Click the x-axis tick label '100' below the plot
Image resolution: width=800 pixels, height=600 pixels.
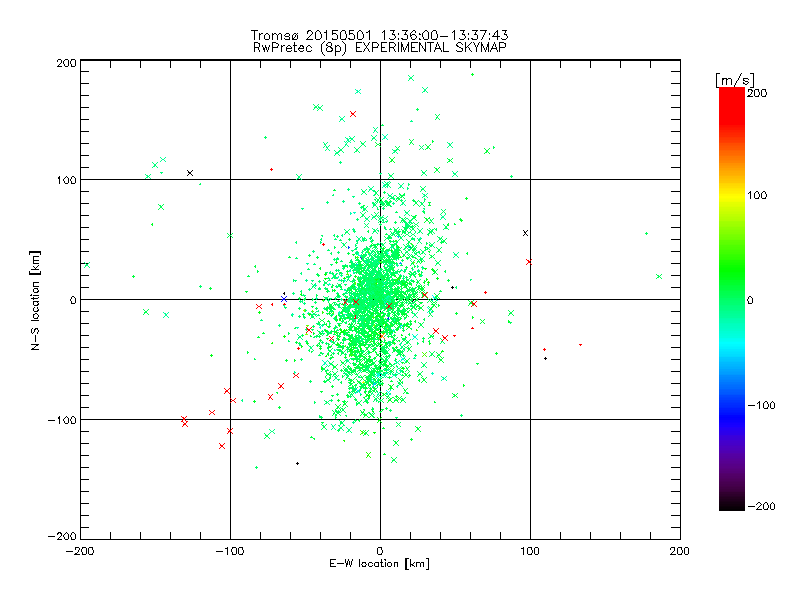tap(530, 551)
